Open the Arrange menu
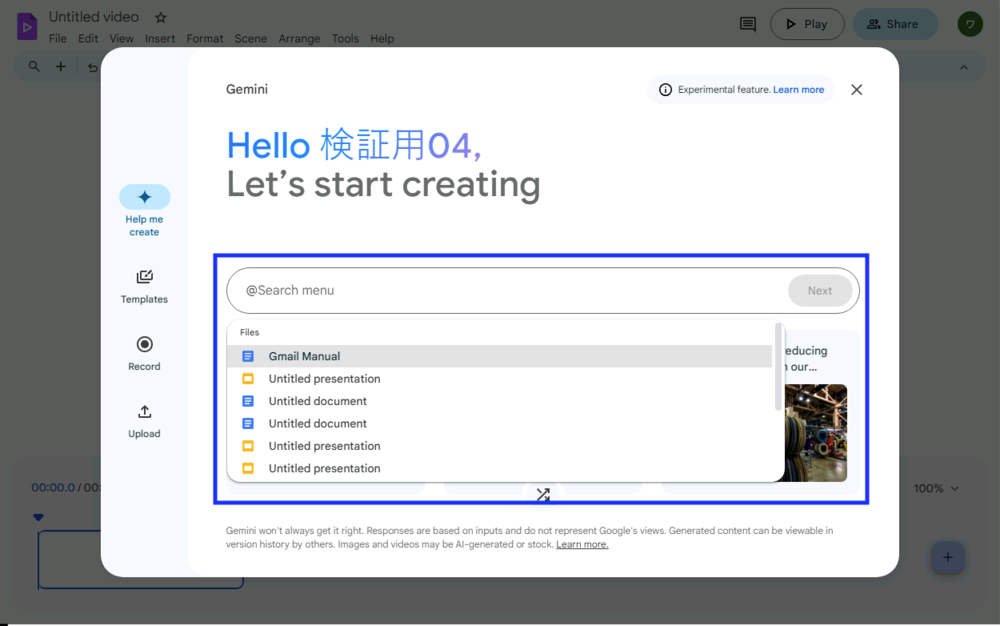 pyautogui.click(x=299, y=39)
